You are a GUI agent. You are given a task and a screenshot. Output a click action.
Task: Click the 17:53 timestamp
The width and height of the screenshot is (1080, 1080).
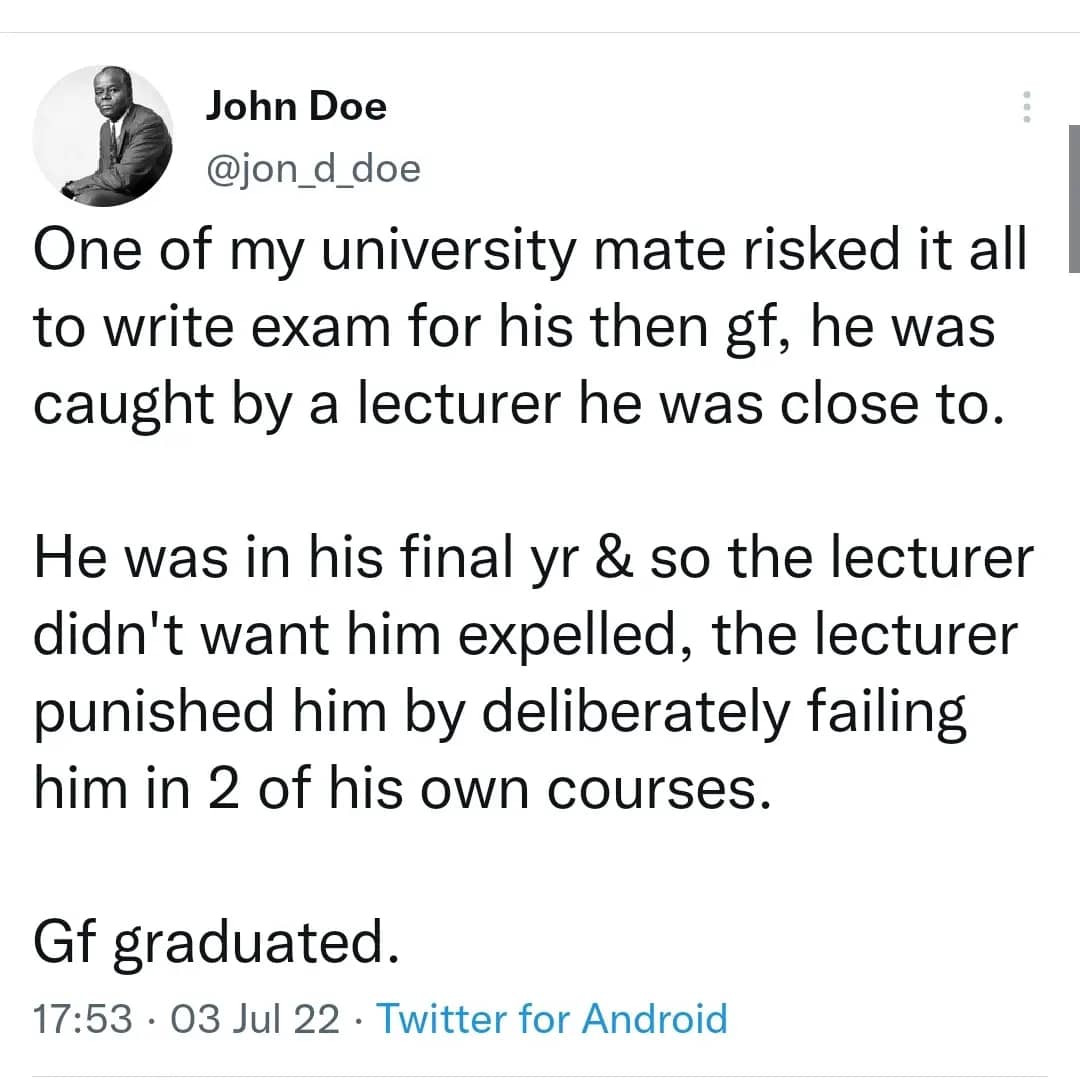[83, 1019]
